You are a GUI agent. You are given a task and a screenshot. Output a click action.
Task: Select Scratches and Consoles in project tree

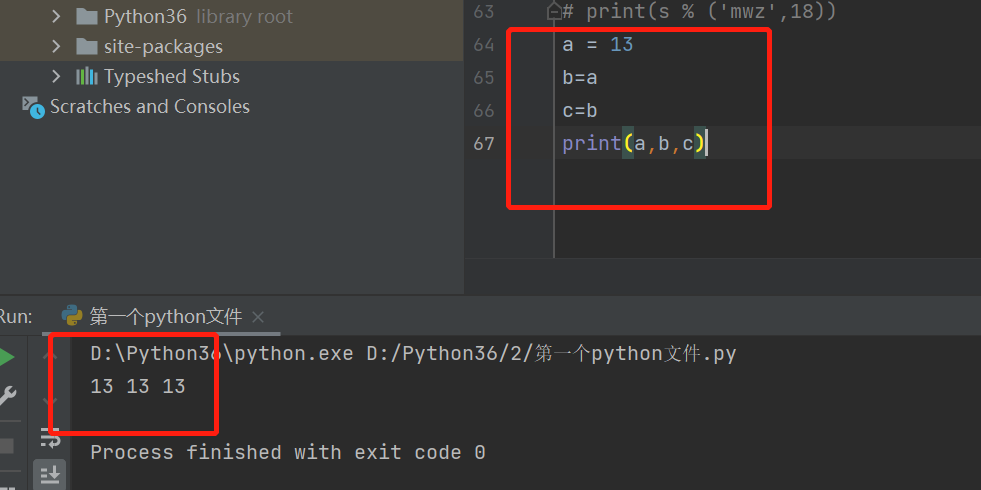[x=149, y=107]
